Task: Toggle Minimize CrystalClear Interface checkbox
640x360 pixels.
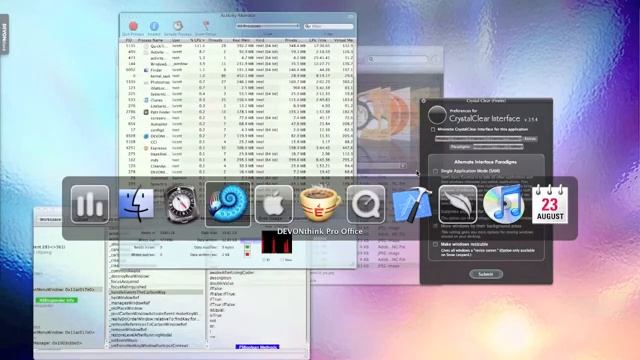Action: pyautogui.click(x=433, y=129)
